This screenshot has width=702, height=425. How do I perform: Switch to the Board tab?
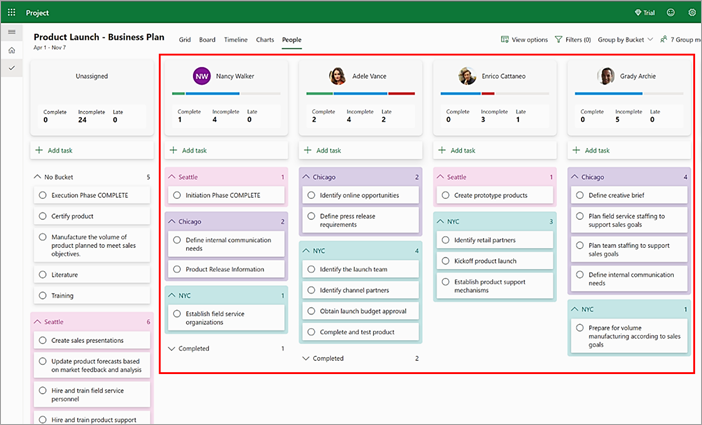point(207,40)
